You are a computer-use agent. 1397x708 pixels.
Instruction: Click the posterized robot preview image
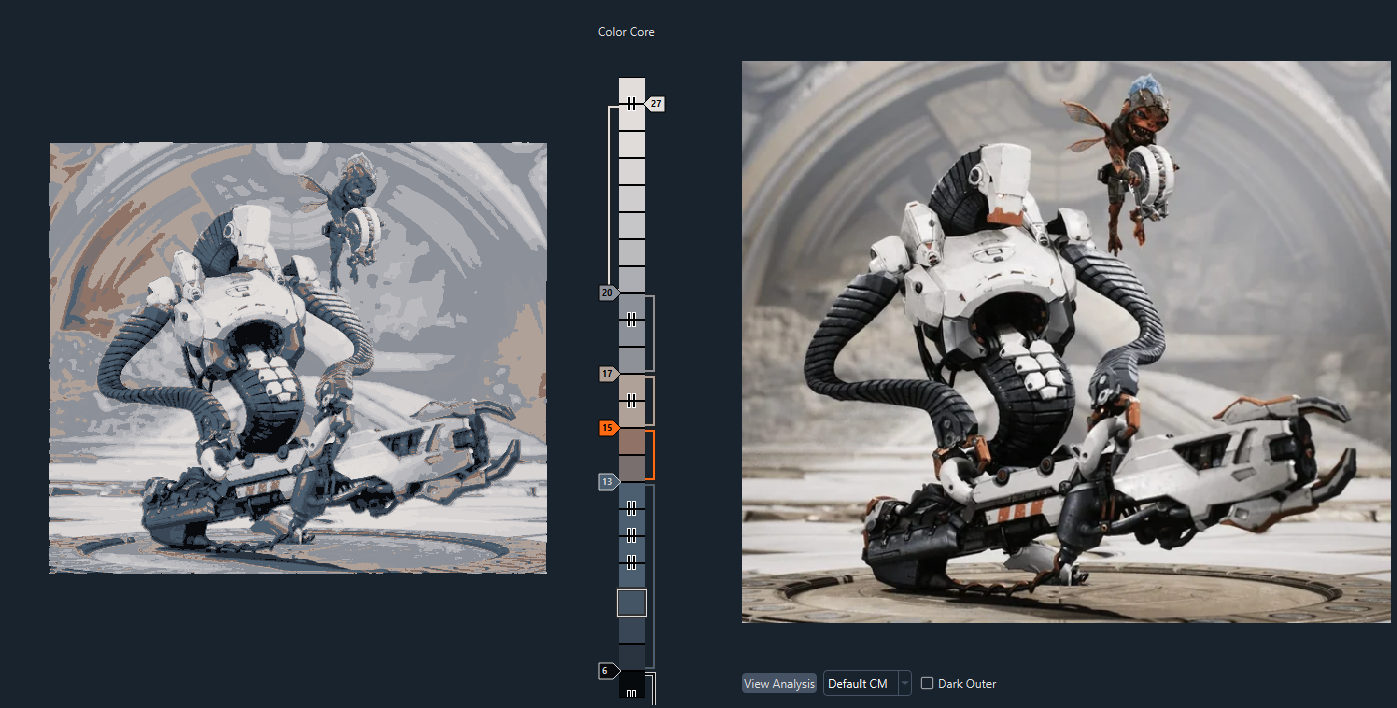click(x=298, y=358)
